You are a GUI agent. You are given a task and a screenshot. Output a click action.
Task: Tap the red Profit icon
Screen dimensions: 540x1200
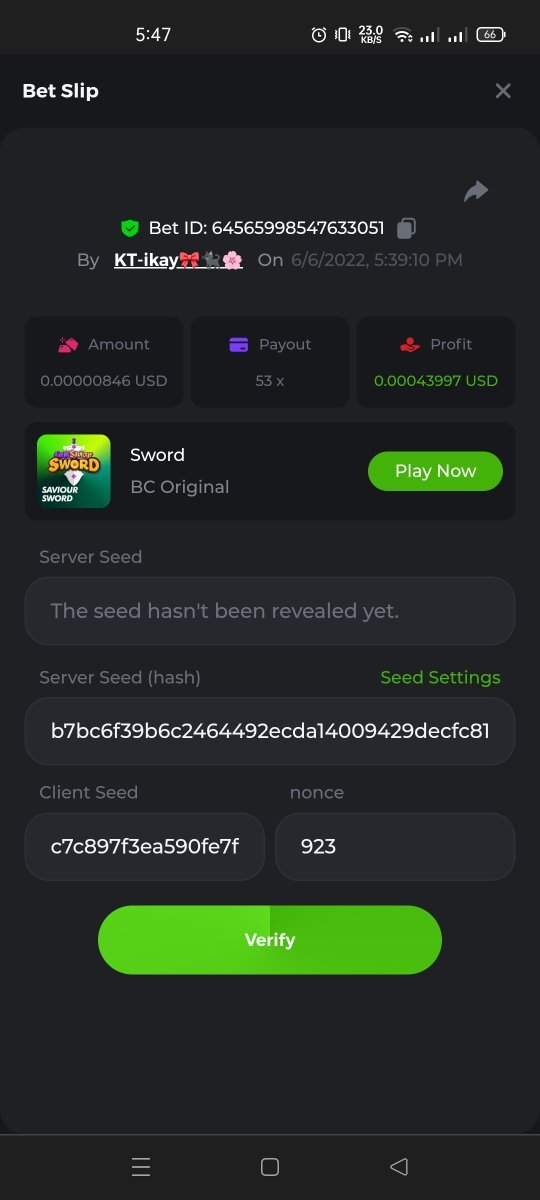(x=410, y=344)
